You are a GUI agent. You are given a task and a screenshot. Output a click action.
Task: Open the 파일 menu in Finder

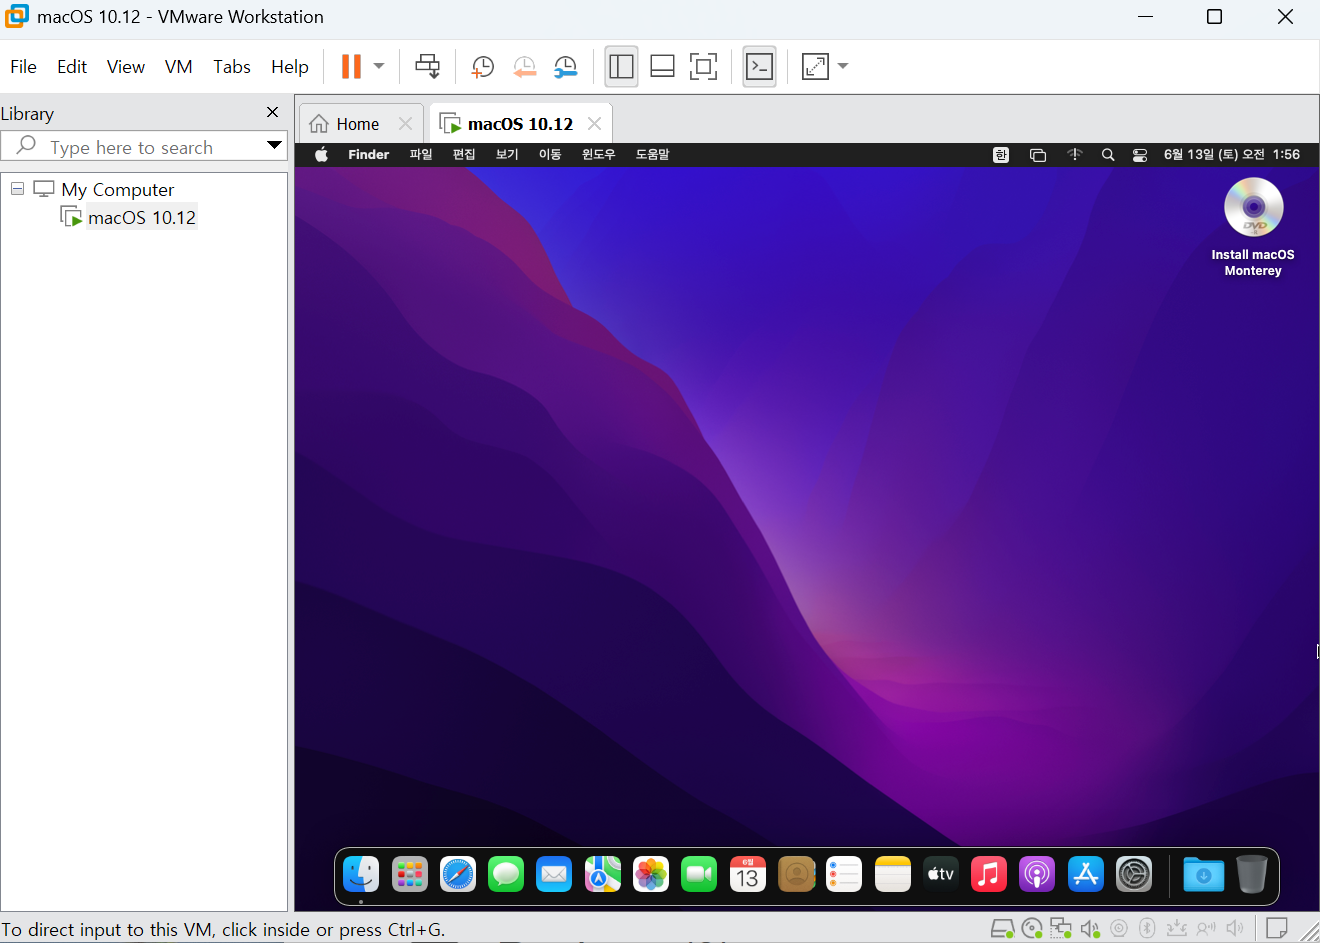420,155
